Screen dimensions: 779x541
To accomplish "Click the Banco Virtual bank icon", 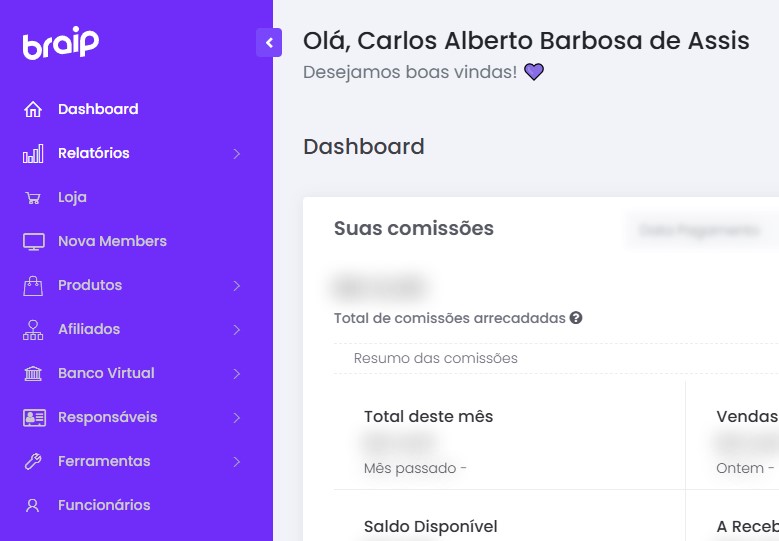I will 33,373.
